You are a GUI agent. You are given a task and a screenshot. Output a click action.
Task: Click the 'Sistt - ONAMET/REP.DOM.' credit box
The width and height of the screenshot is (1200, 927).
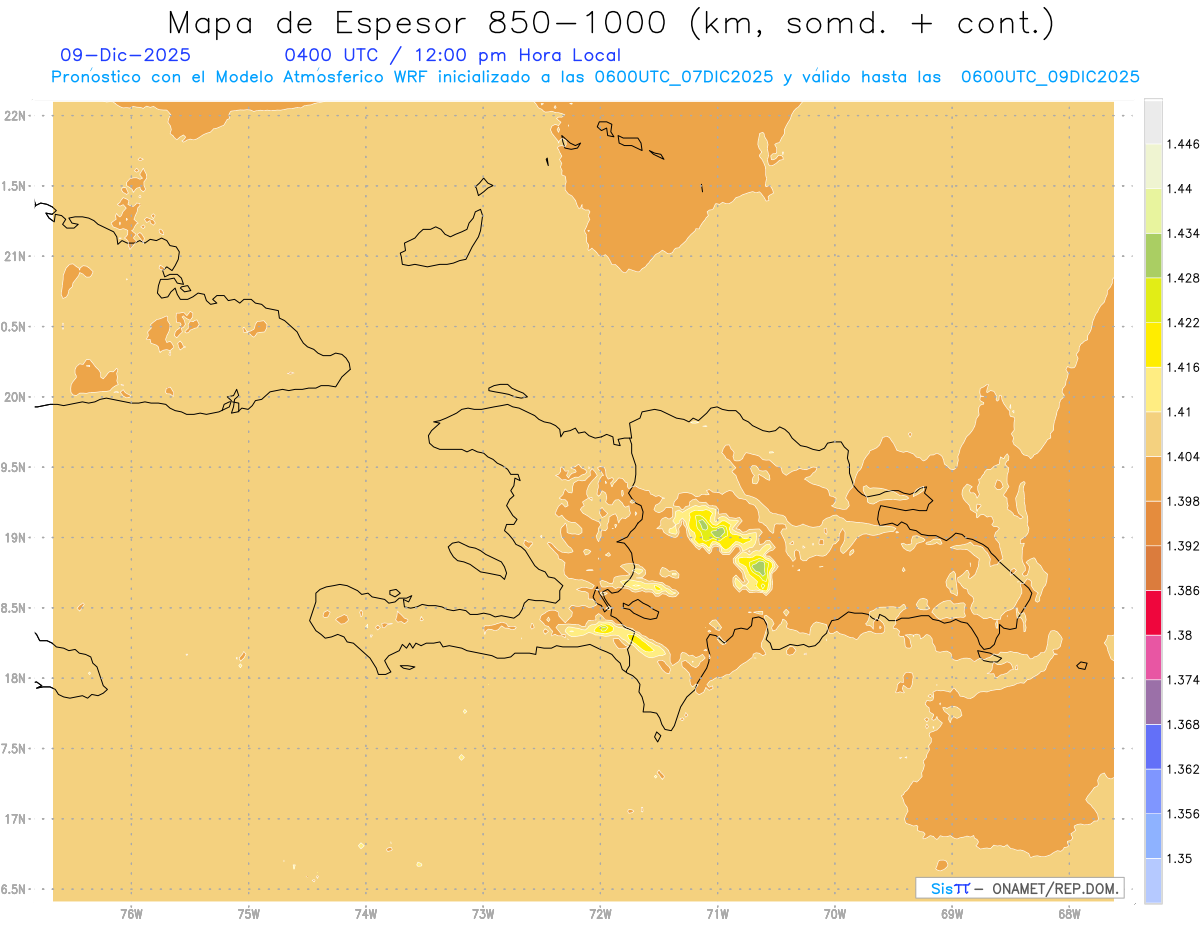(x=1019, y=888)
